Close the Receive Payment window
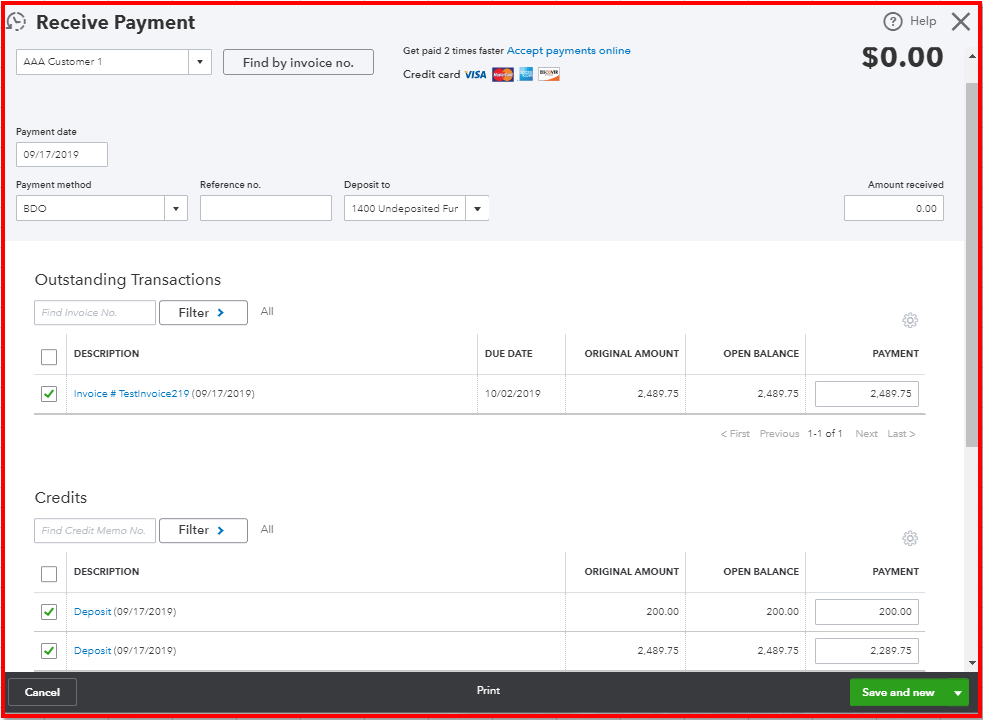 960,22
